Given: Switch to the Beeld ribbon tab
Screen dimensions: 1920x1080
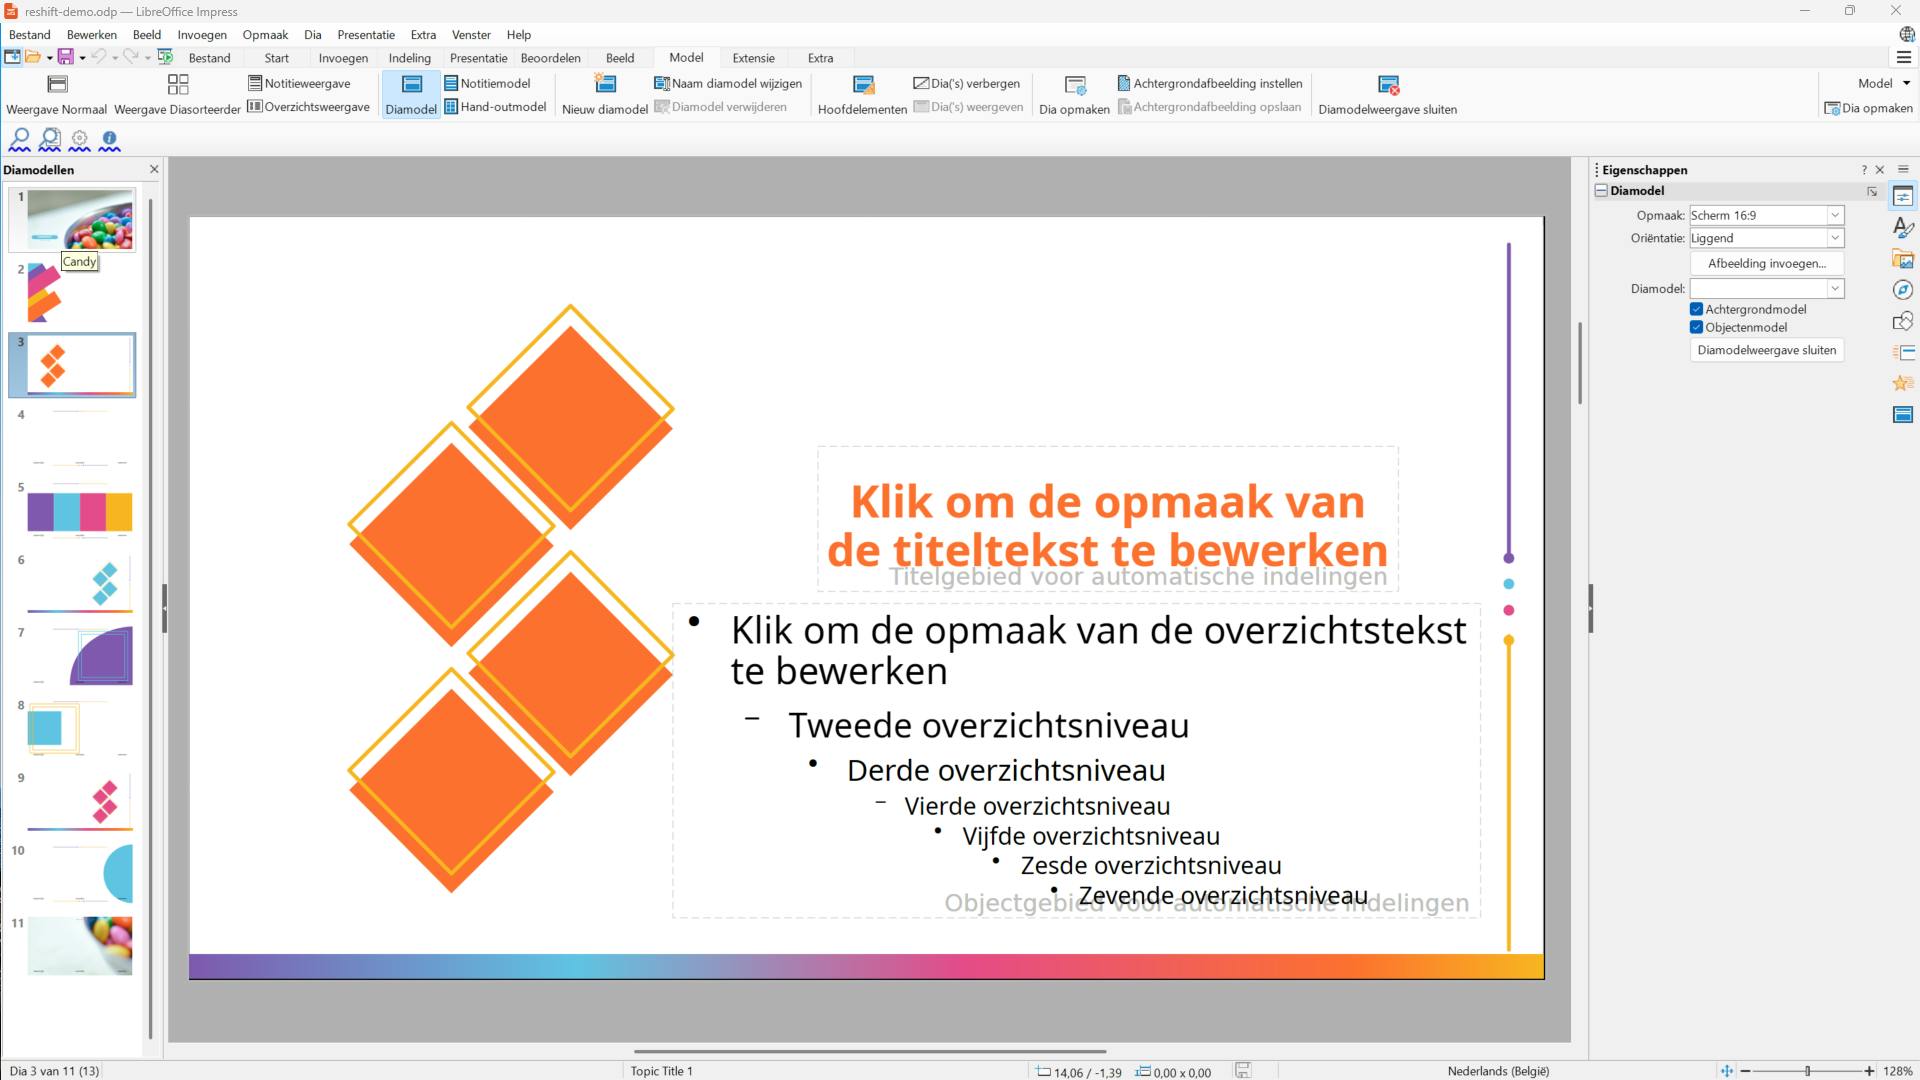Looking at the screenshot, I should (x=619, y=58).
